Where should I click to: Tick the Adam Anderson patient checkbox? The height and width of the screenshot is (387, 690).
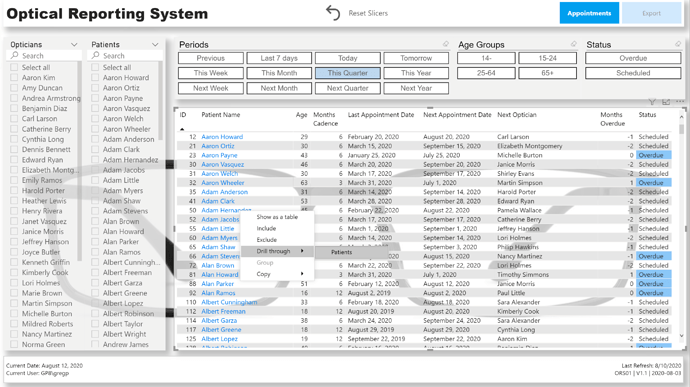95,139
